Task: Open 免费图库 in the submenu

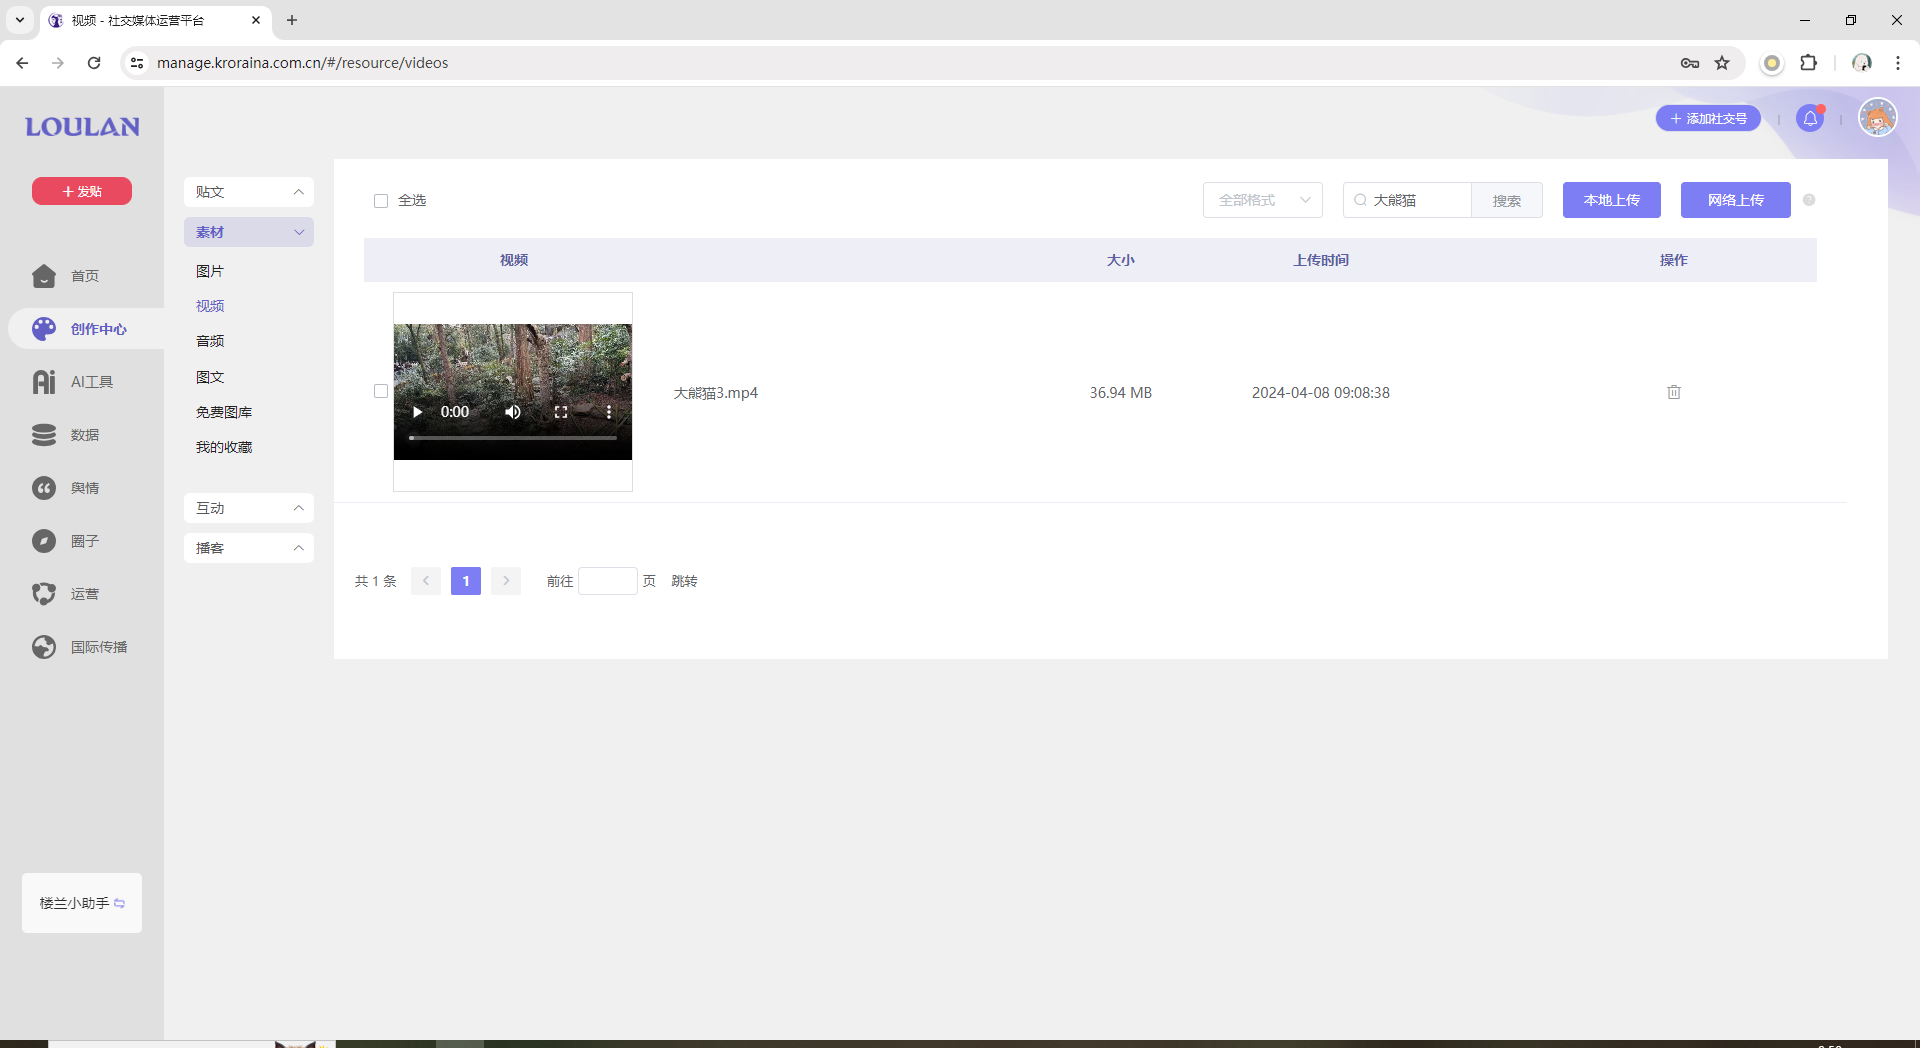Action: [x=224, y=412]
